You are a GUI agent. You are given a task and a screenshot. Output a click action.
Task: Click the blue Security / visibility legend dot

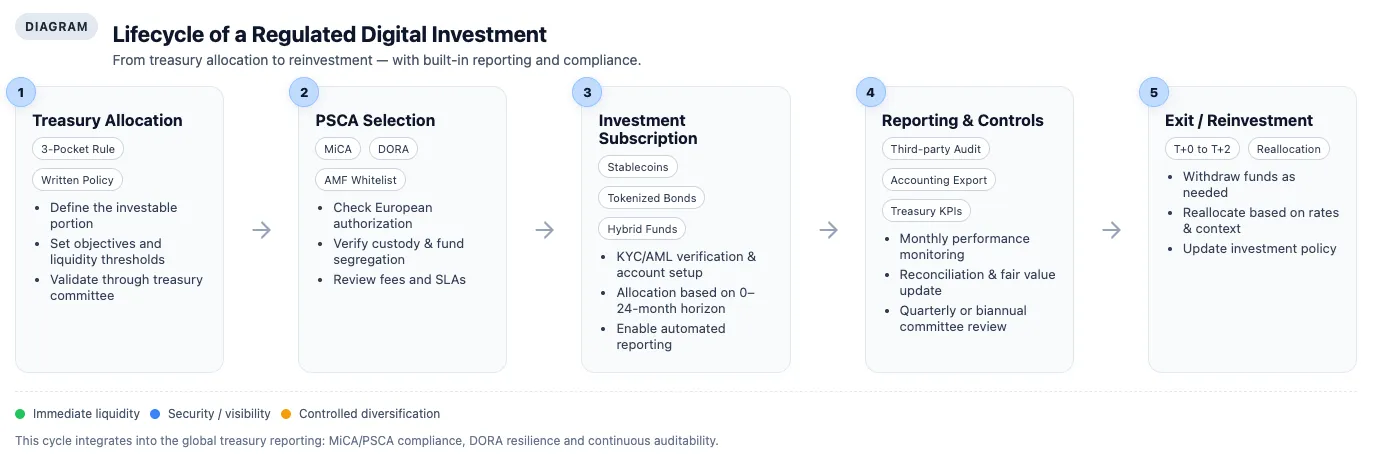pyautogui.click(x=154, y=414)
